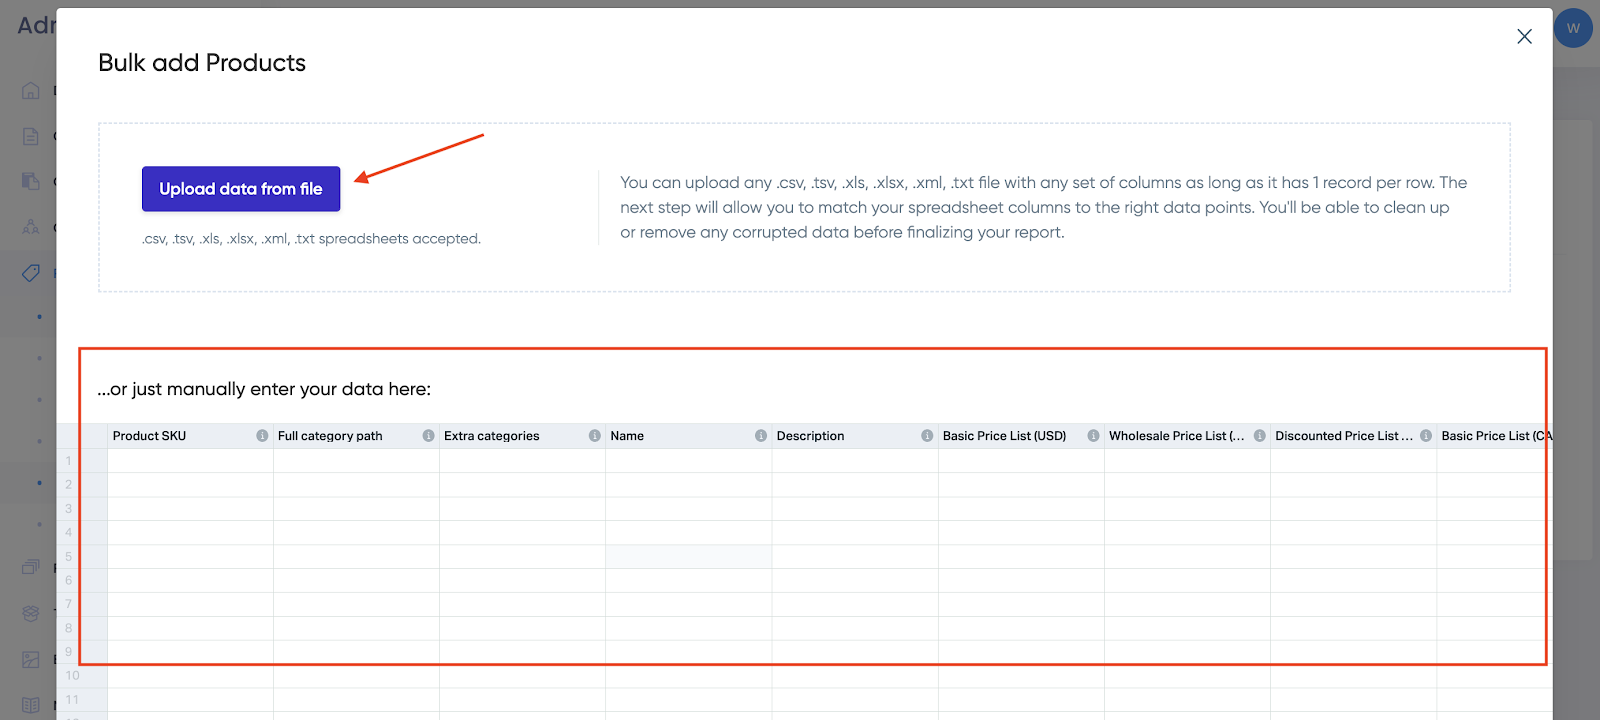The height and width of the screenshot is (720, 1600).
Task: Click the Name cell in row 1
Action: tap(688, 461)
